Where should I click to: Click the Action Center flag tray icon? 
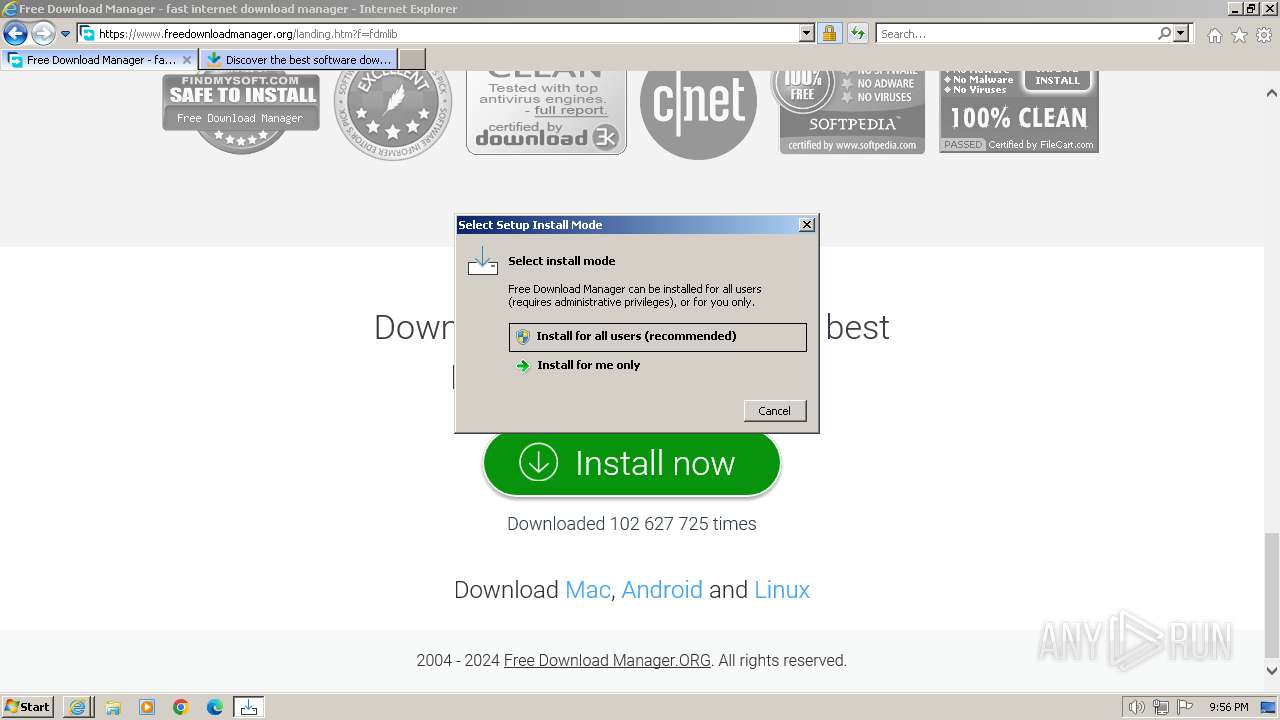1185,707
